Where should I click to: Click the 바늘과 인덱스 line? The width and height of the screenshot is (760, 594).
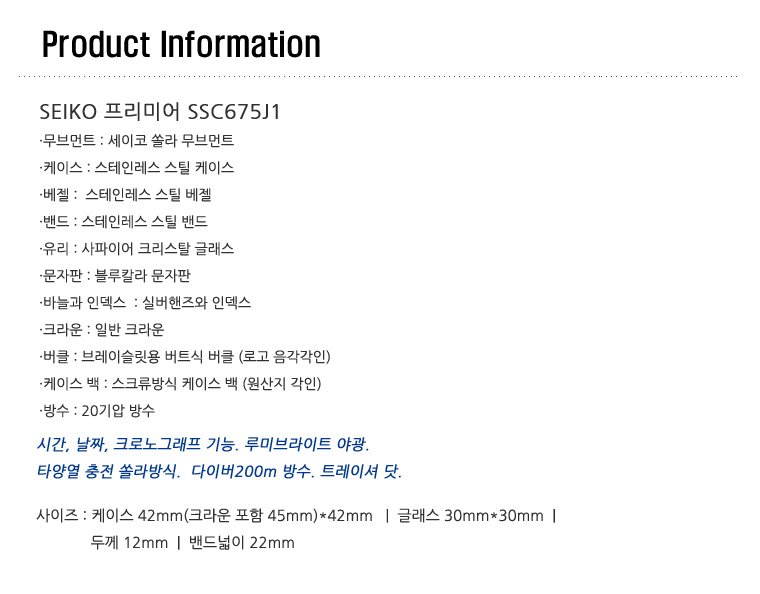coord(145,303)
